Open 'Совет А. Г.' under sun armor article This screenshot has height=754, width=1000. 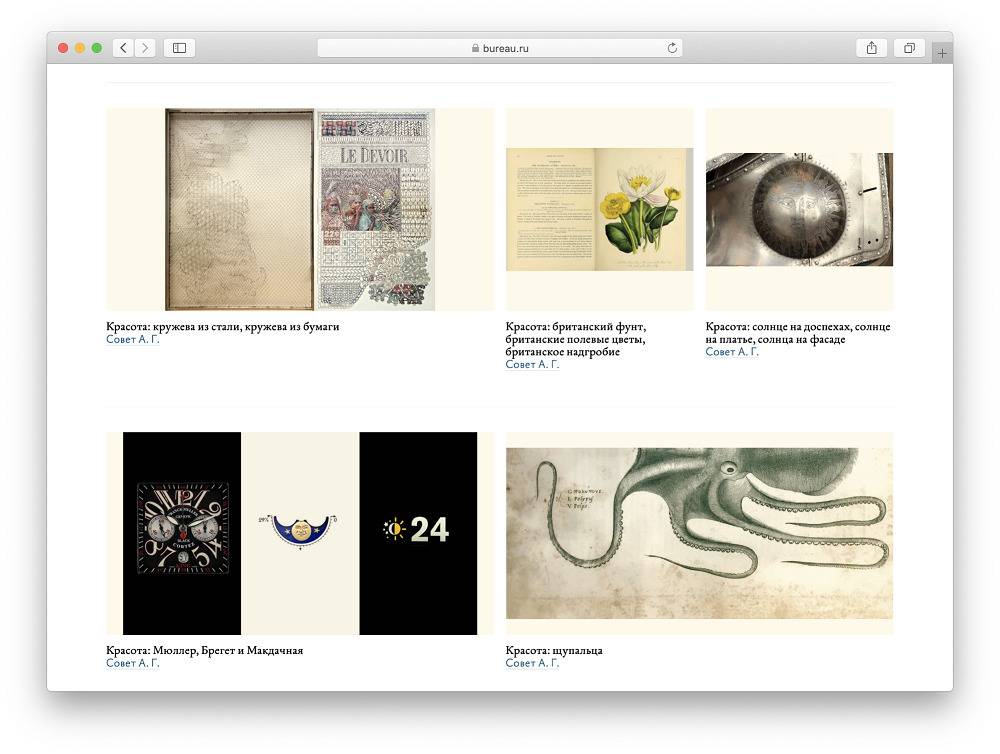(x=732, y=351)
